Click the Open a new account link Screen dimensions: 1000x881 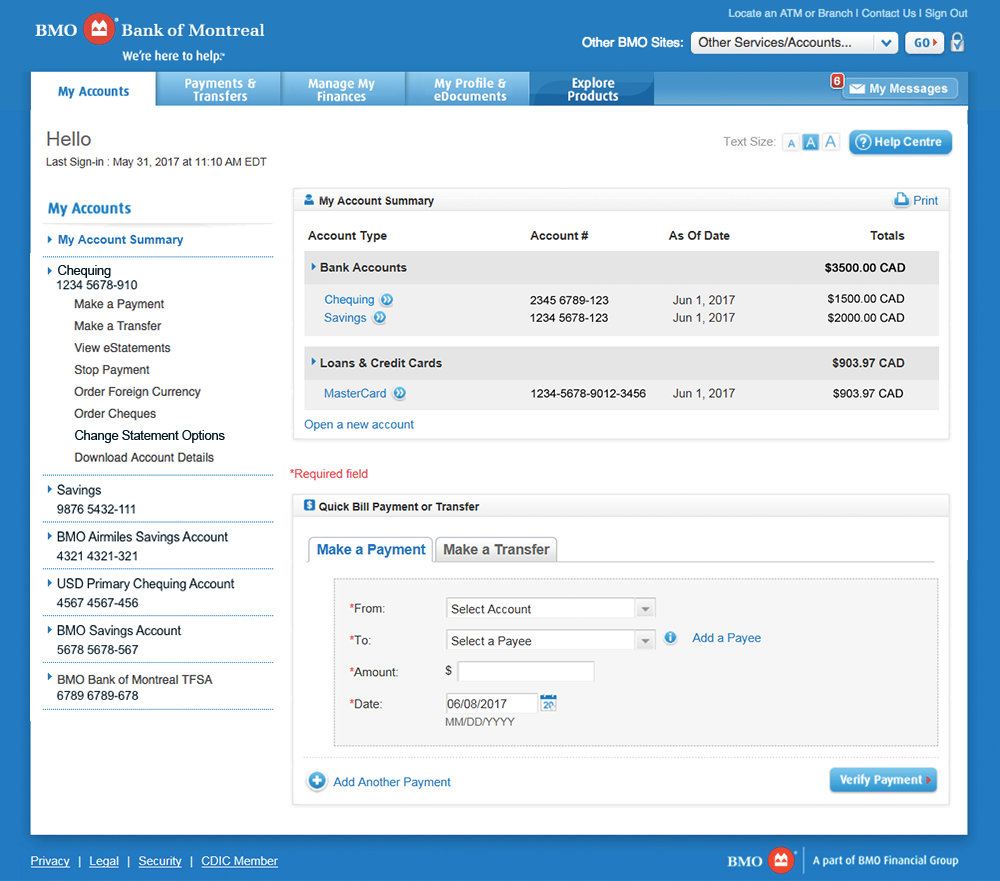tap(358, 424)
